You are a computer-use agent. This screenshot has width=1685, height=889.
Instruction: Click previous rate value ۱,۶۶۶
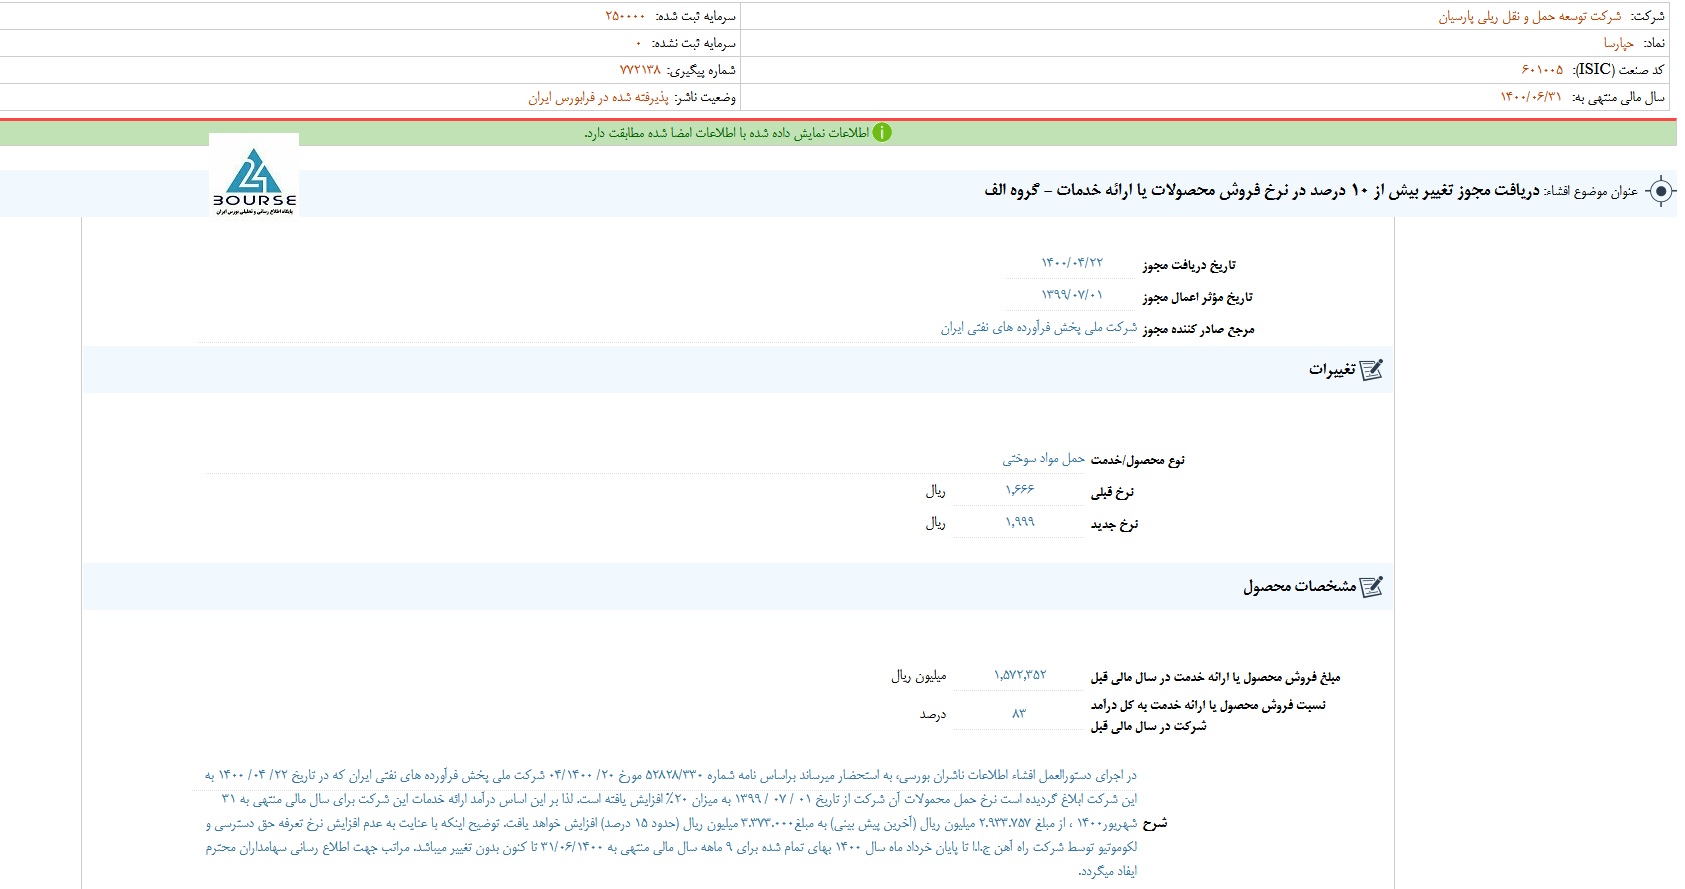pos(1020,490)
